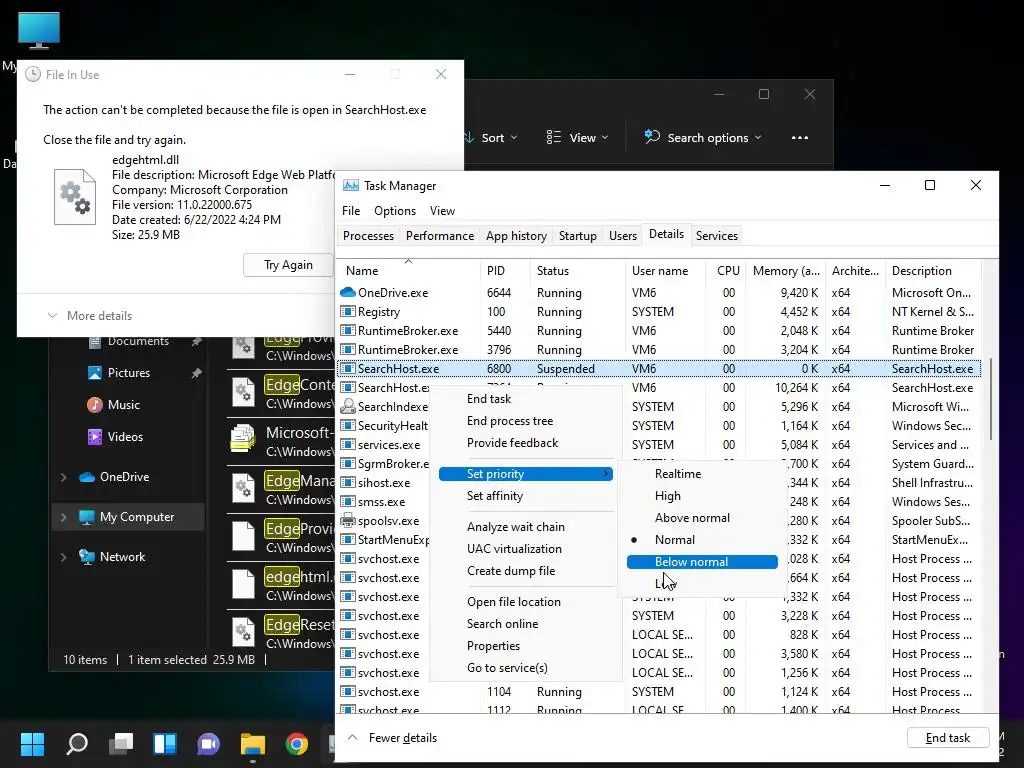The width and height of the screenshot is (1024, 768).
Task: Open the Options menu in Task Manager
Action: click(394, 211)
